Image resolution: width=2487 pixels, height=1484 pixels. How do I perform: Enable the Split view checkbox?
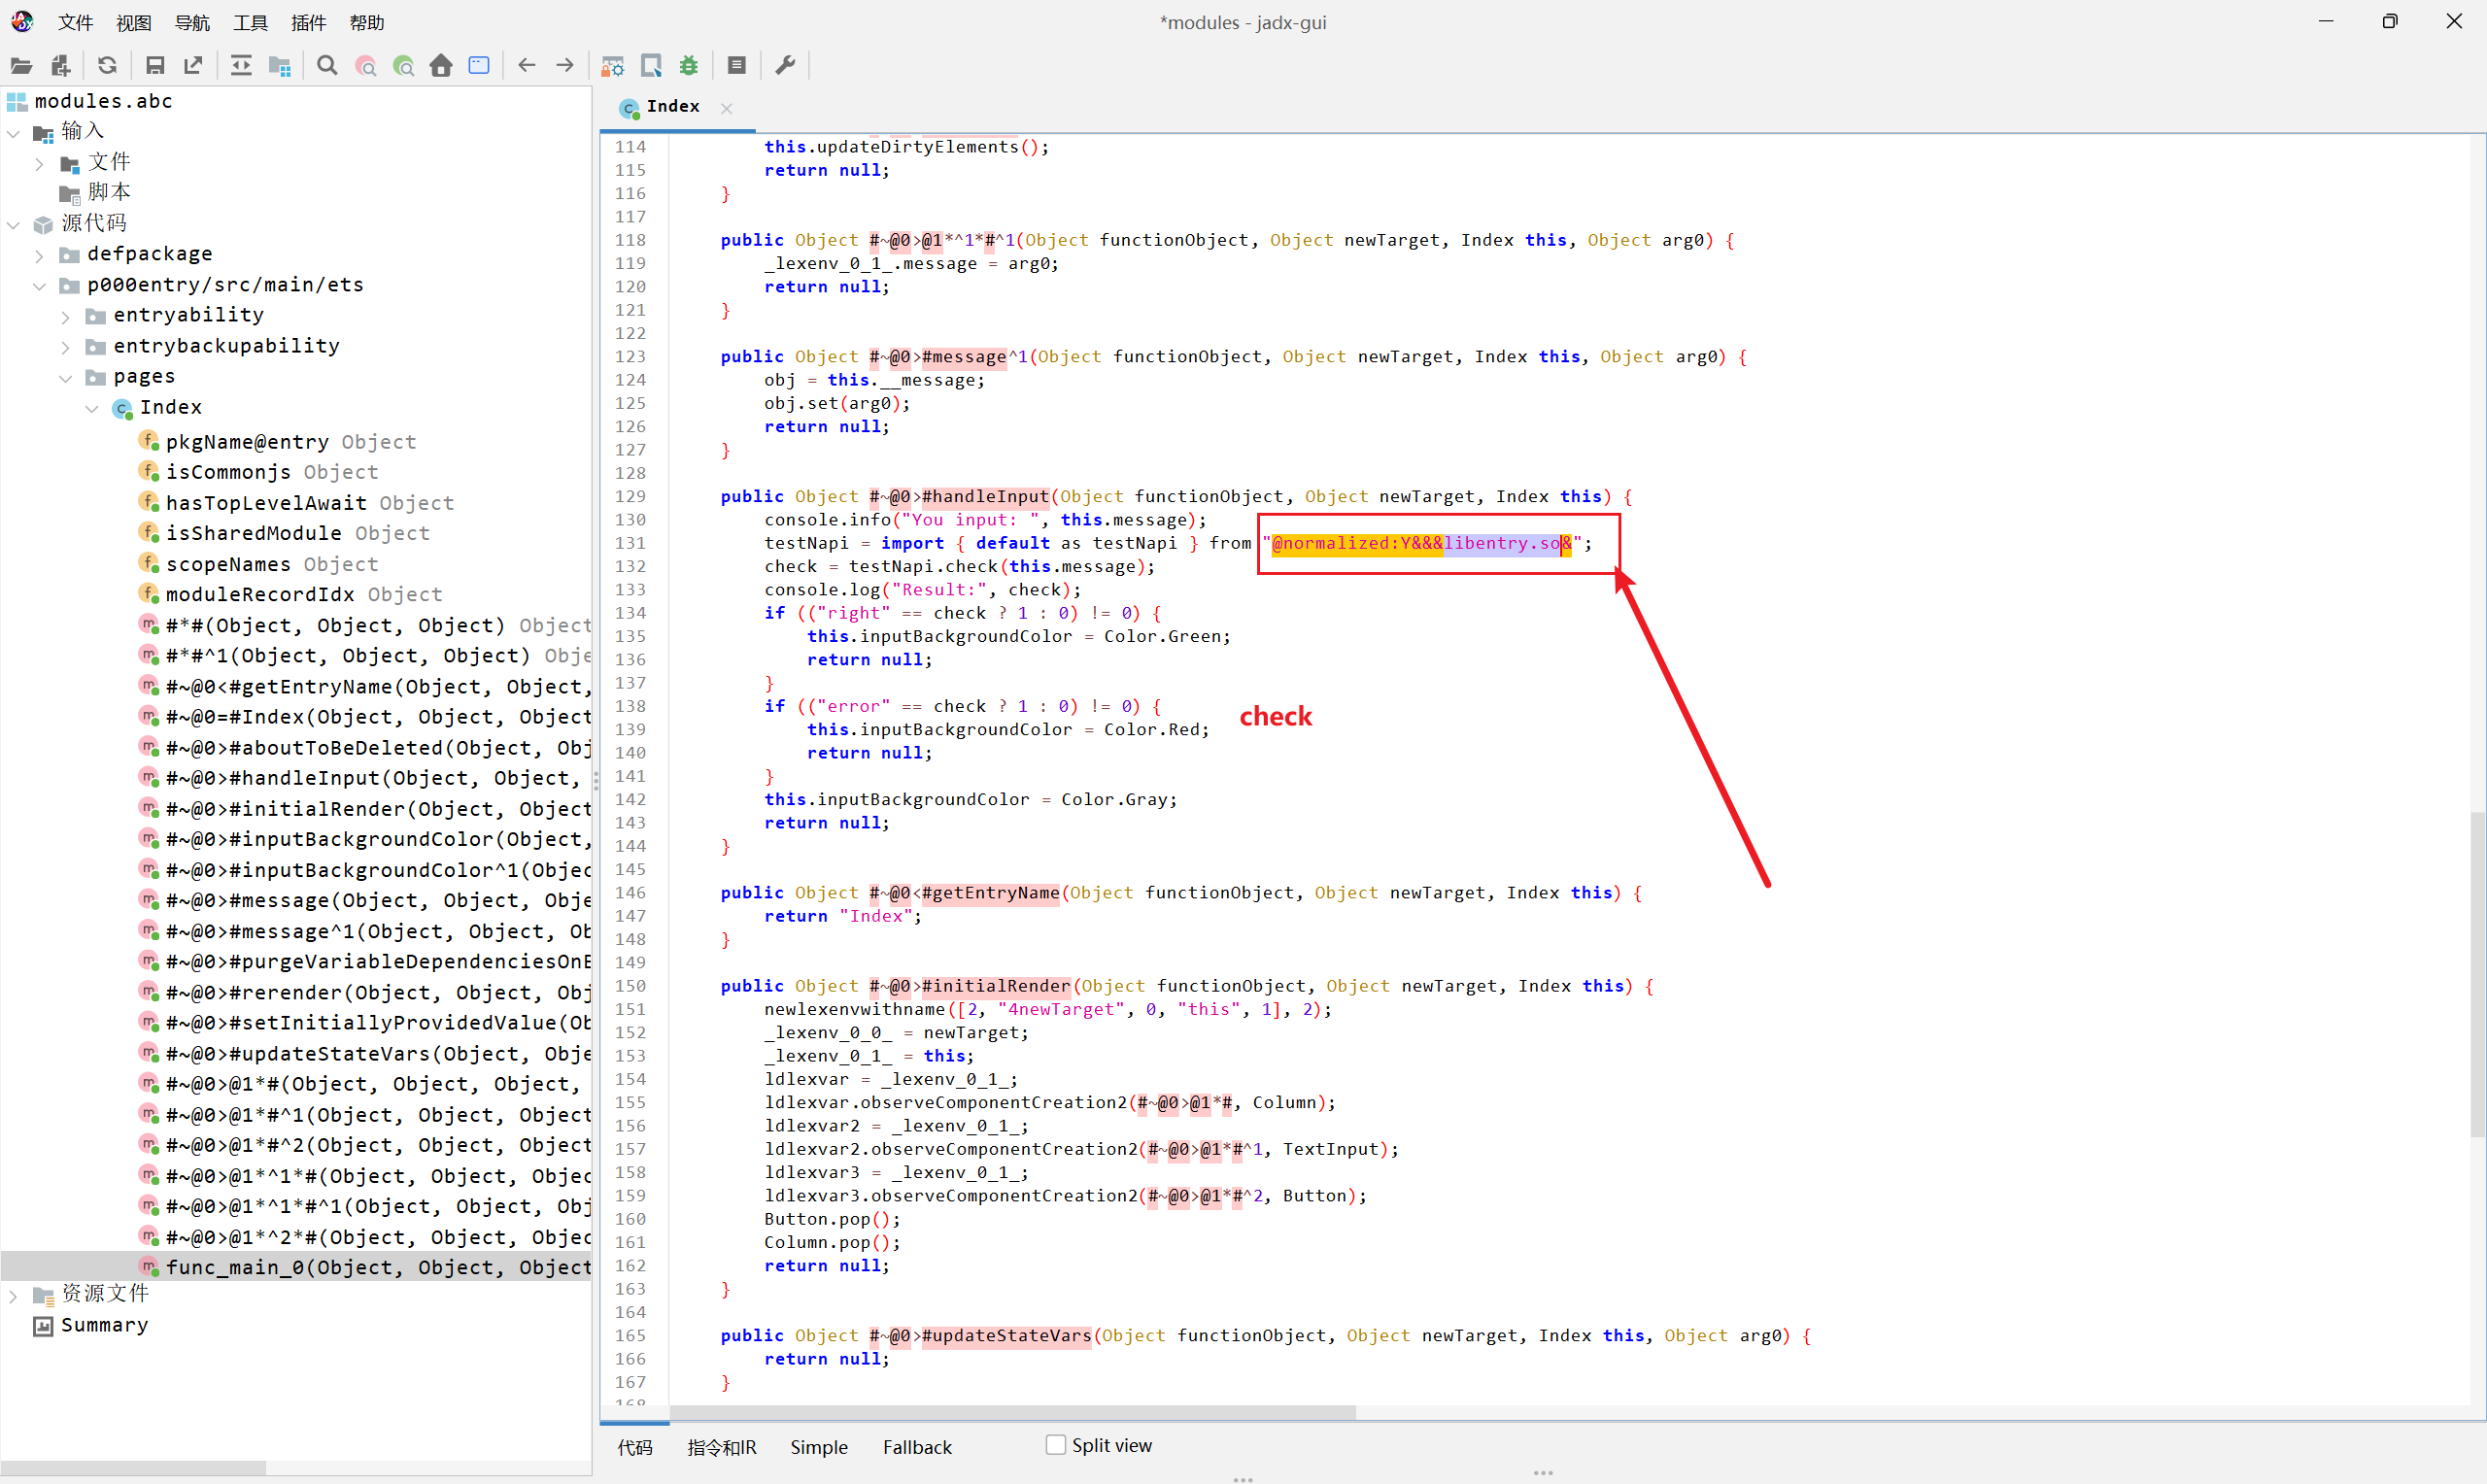click(1055, 1445)
